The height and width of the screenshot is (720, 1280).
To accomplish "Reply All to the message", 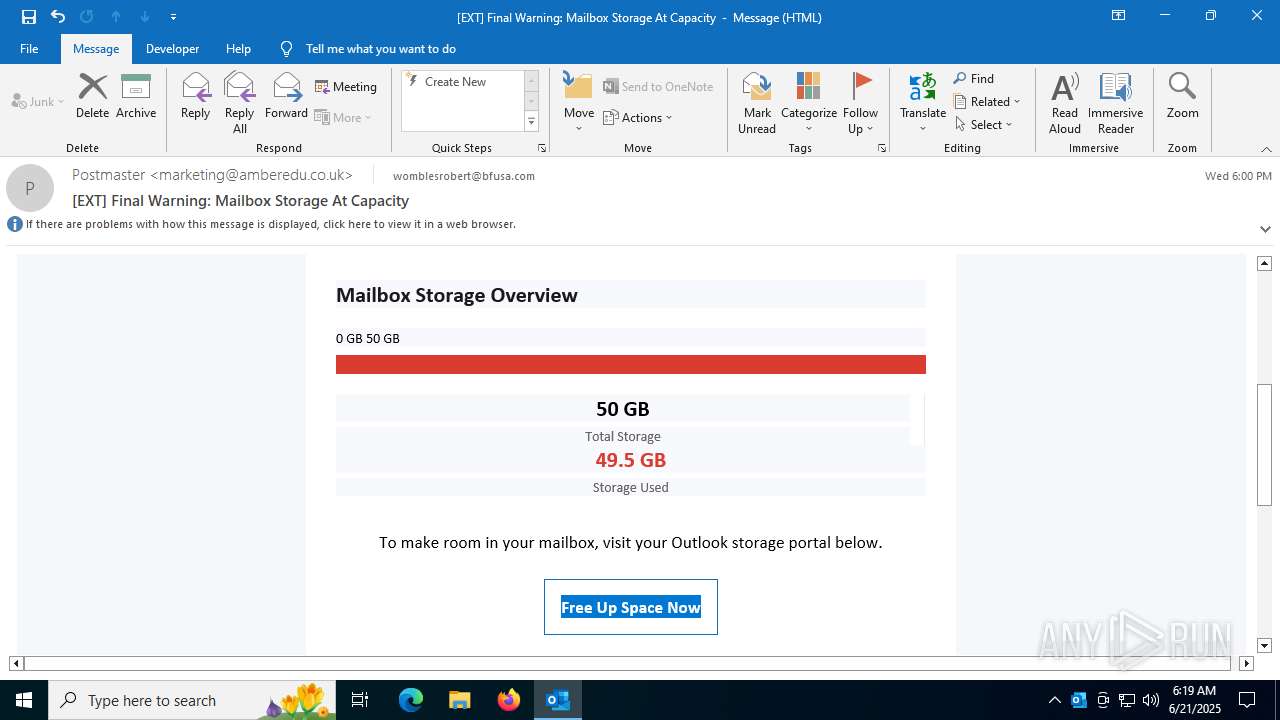I will 239,102.
